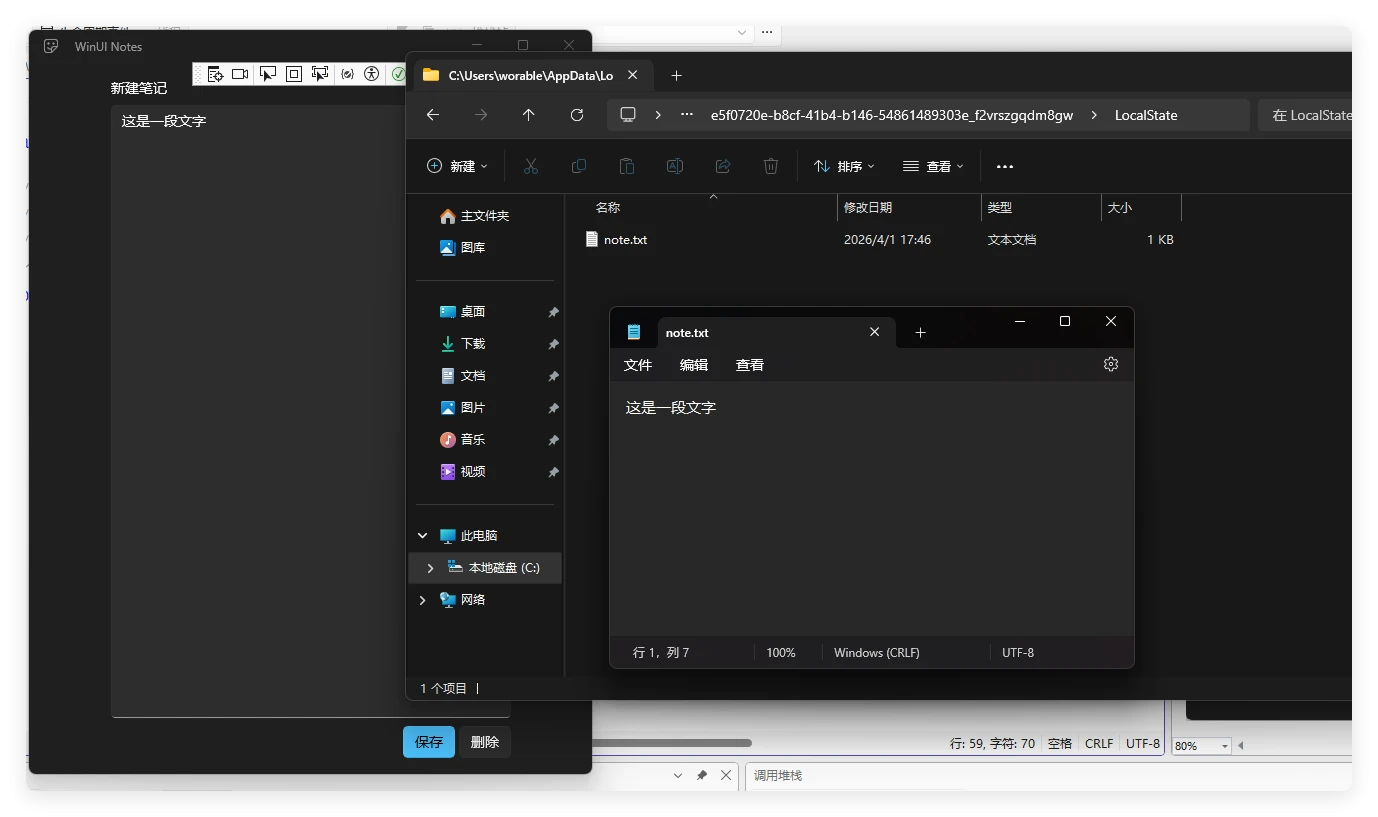Click the camera icon in debug toolbar

tap(240, 74)
